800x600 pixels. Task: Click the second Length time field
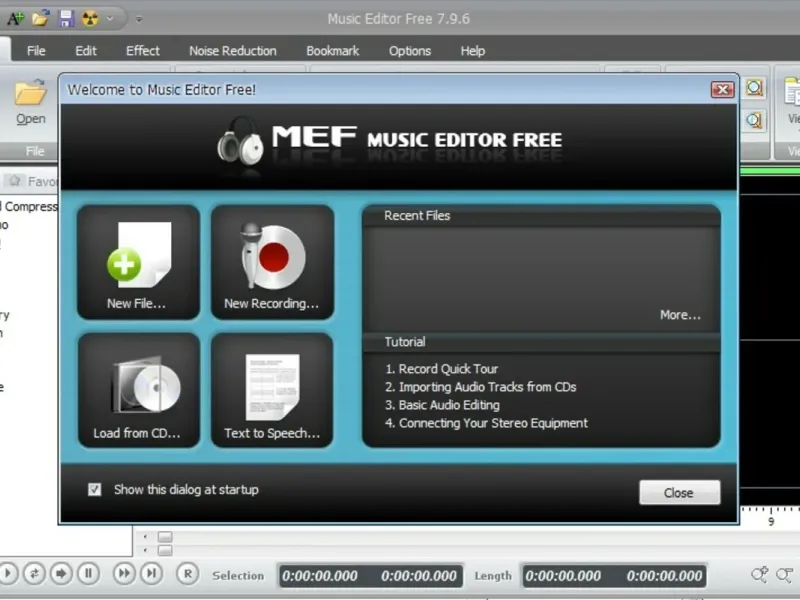pos(664,576)
